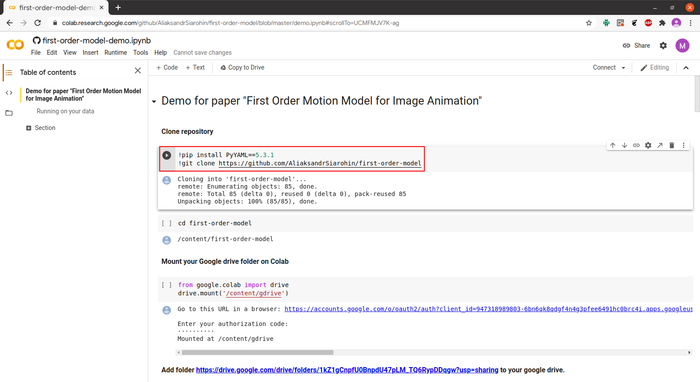Open the accounts.google.com OAuth URL
The image size is (700, 382).
(x=488, y=309)
